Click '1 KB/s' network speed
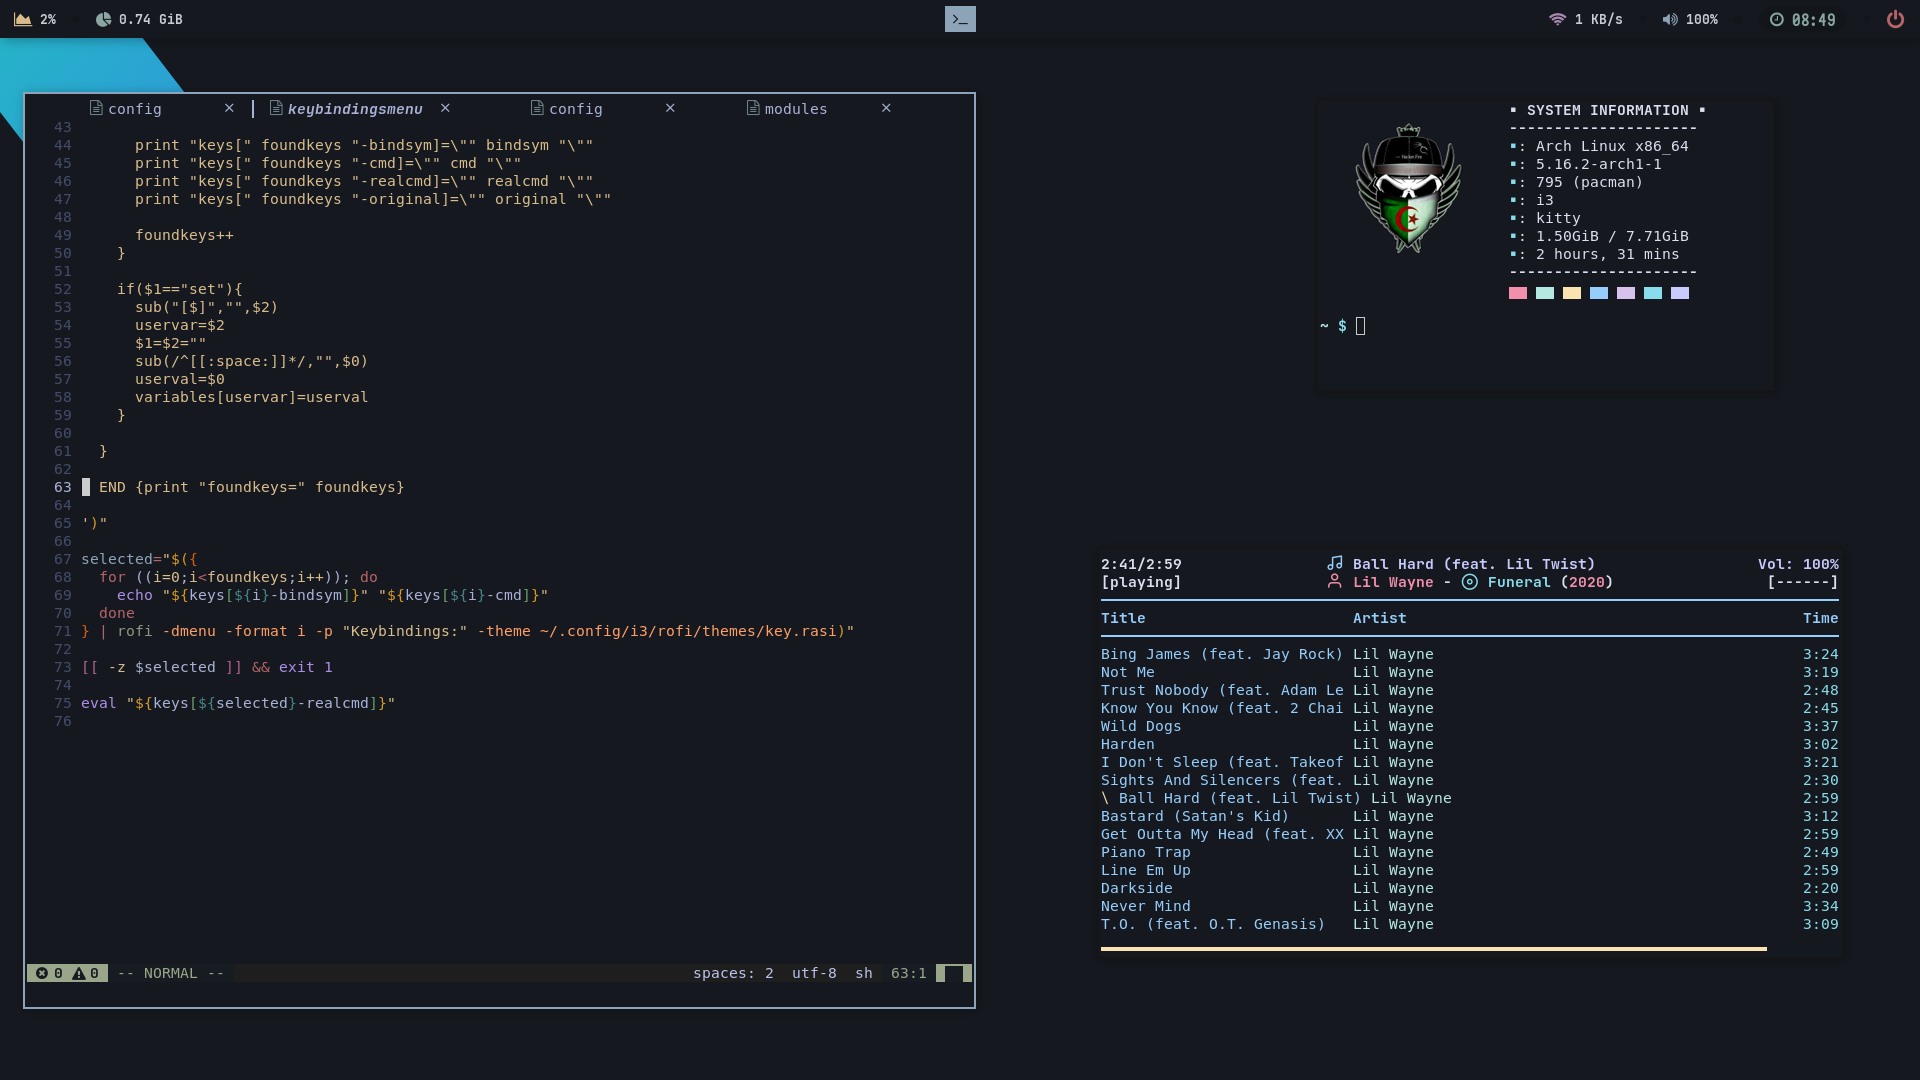 (1598, 19)
